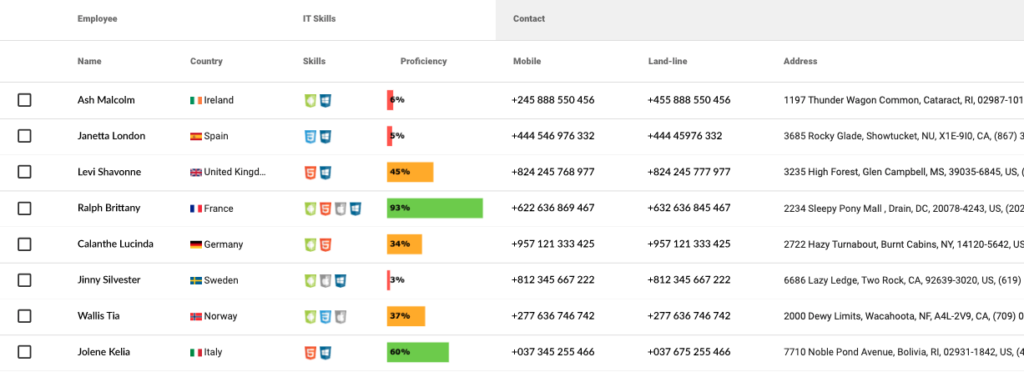1024x372 pixels.
Task: Click the HTML5 skill icon in Jolene Kelia's row
Action: [x=311, y=352]
